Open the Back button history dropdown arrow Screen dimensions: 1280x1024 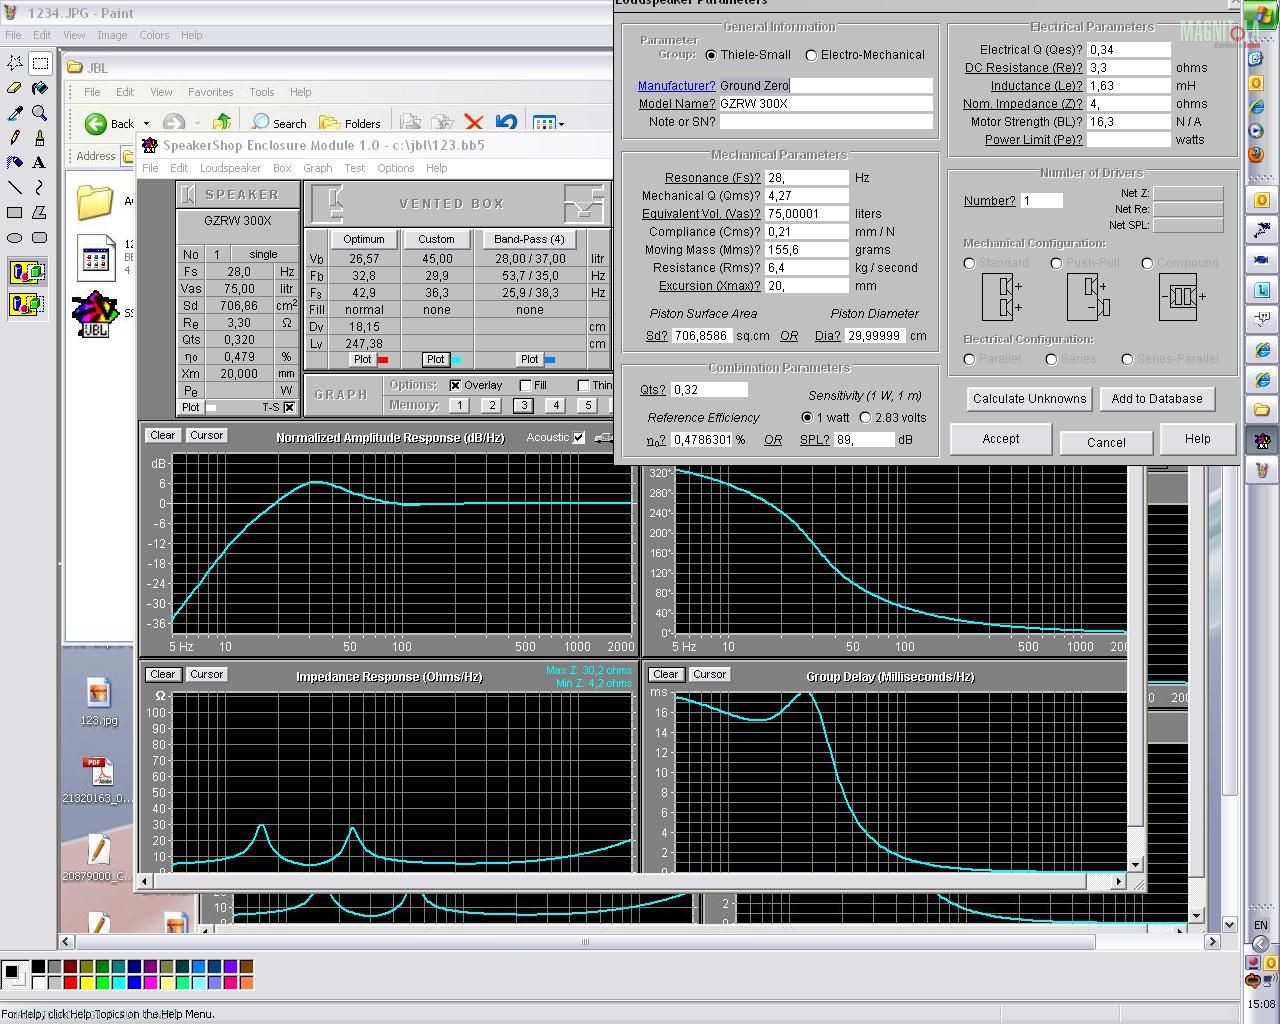pos(146,124)
